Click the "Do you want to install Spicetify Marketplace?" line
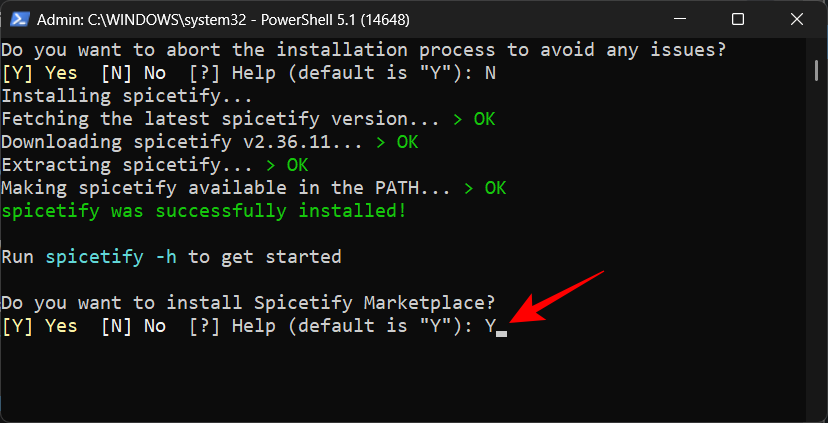Screen dimensions: 828x423 click(248, 303)
